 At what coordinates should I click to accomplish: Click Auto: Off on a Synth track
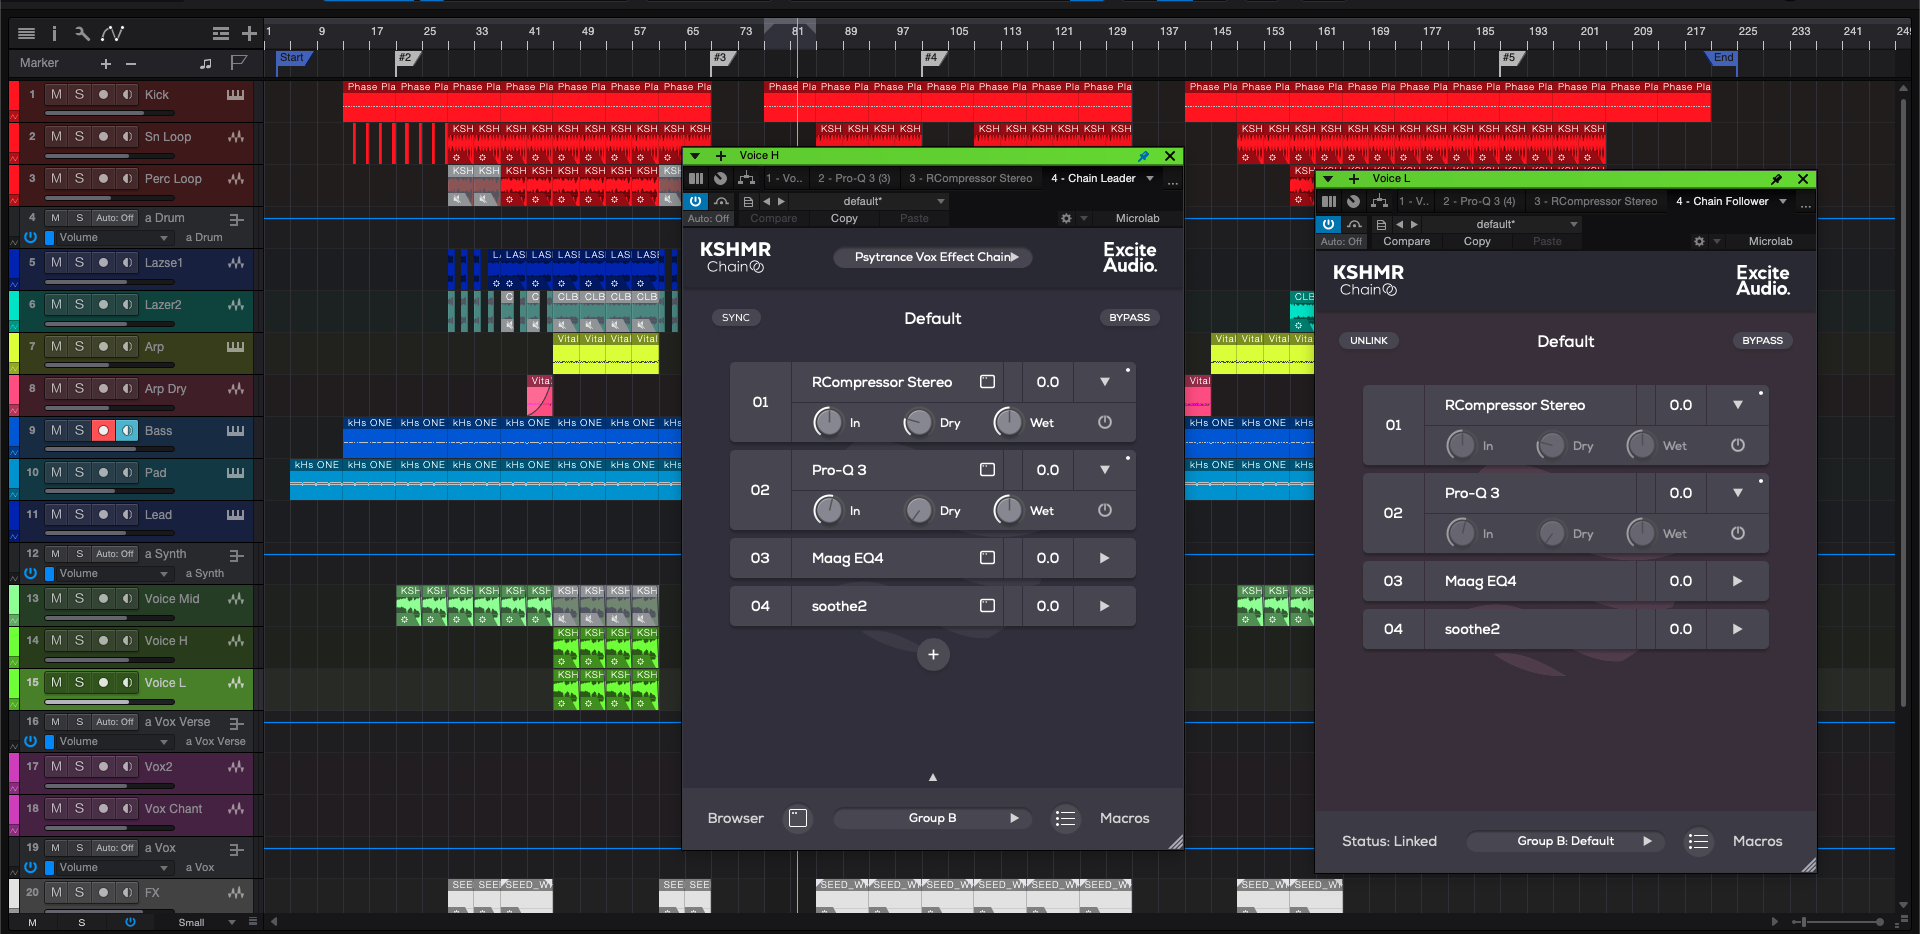115,554
